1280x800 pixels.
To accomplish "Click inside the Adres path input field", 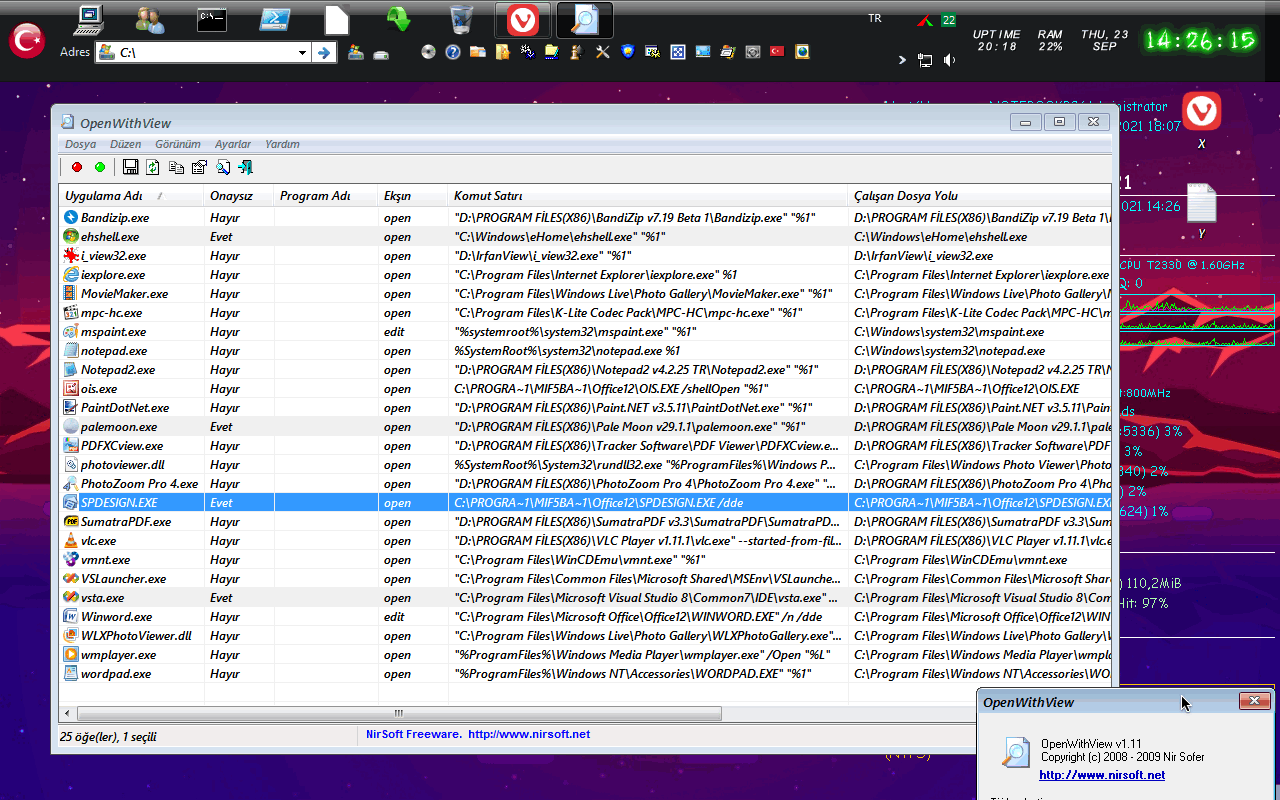I will (x=205, y=53).
